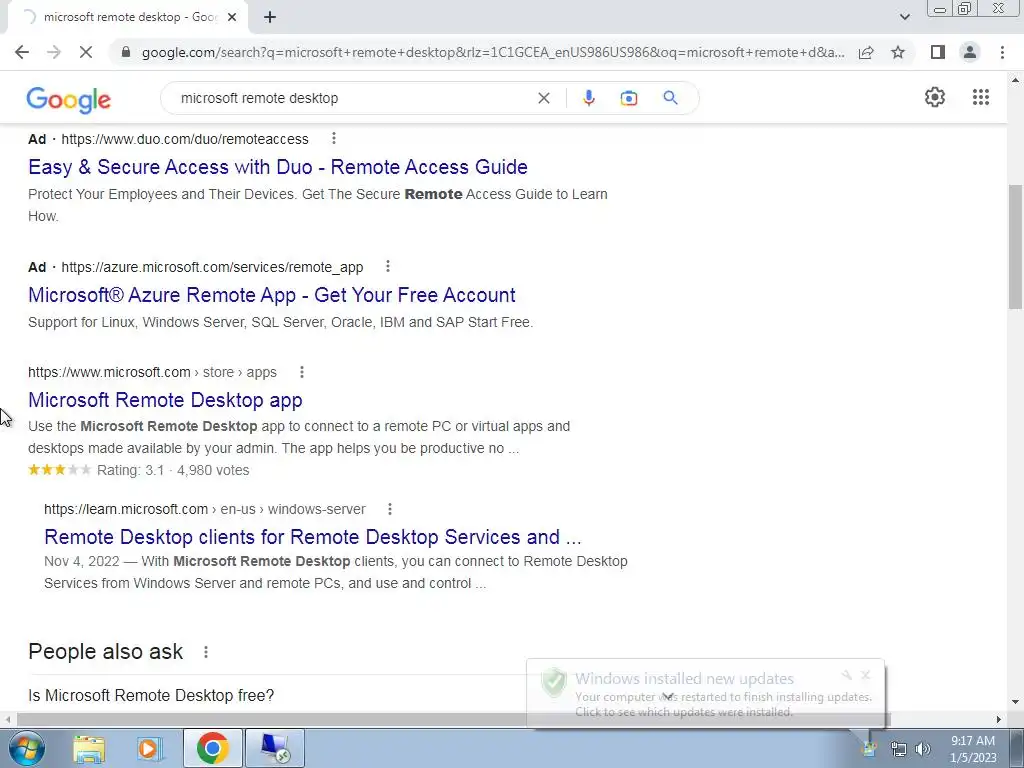
Task: Click the Chrome taskbar icon
Action: [213, 748]
